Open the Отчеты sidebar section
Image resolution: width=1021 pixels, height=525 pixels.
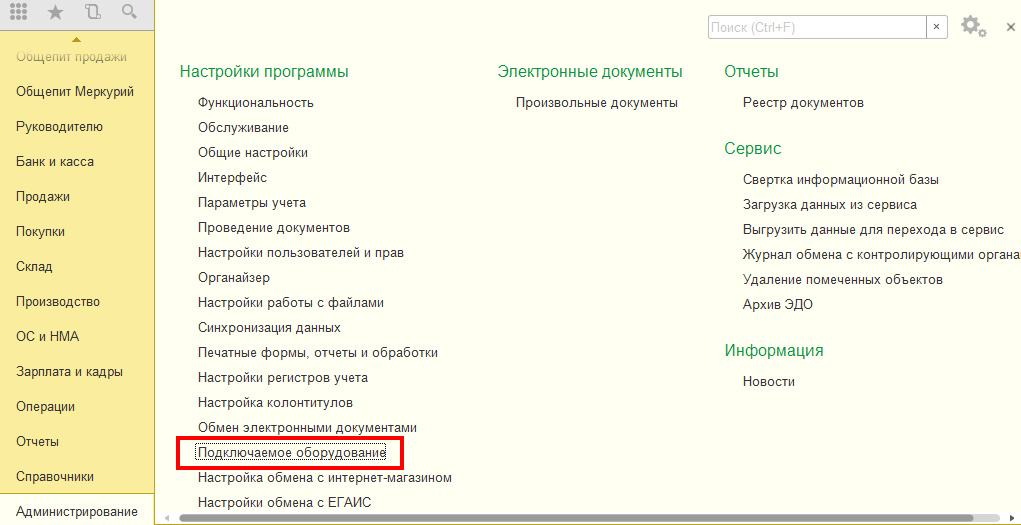pyautogui.click(x=38, y=442)
